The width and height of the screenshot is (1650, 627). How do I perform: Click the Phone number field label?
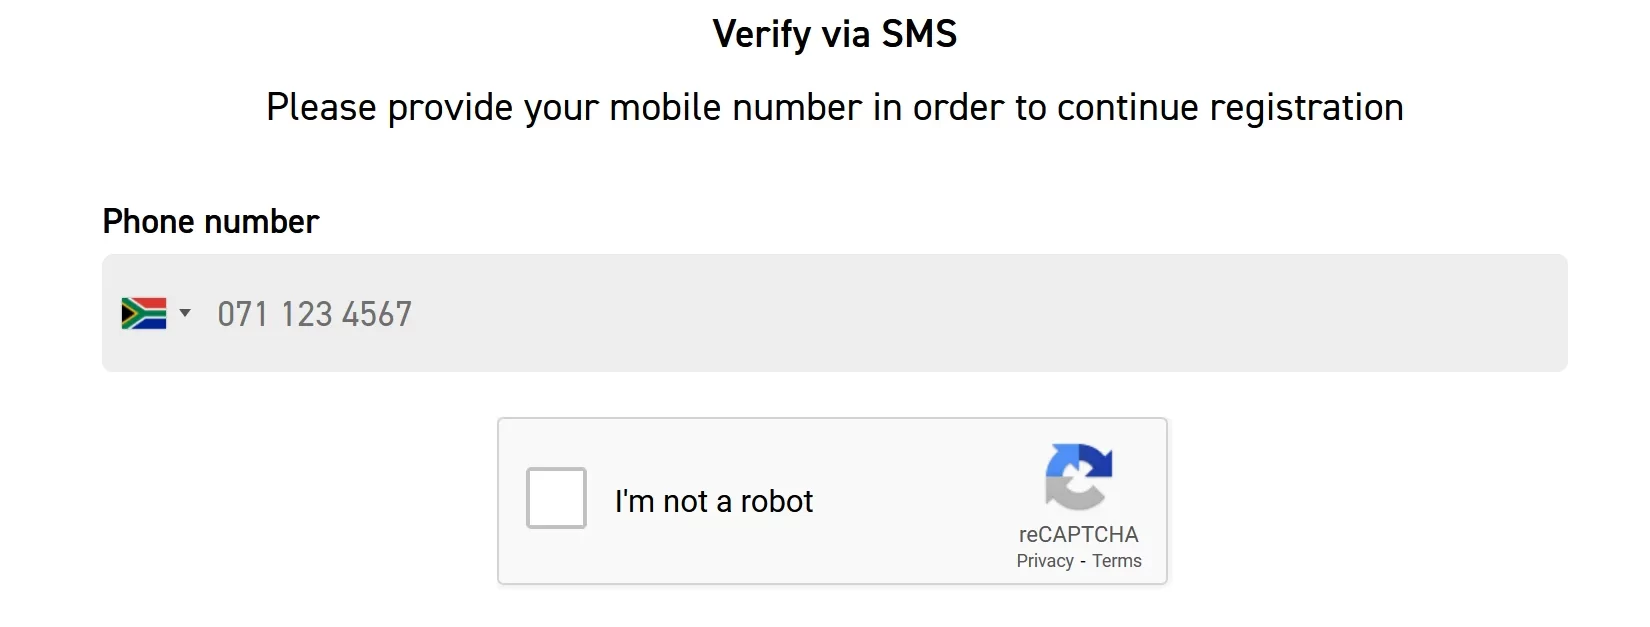(211, 221)
